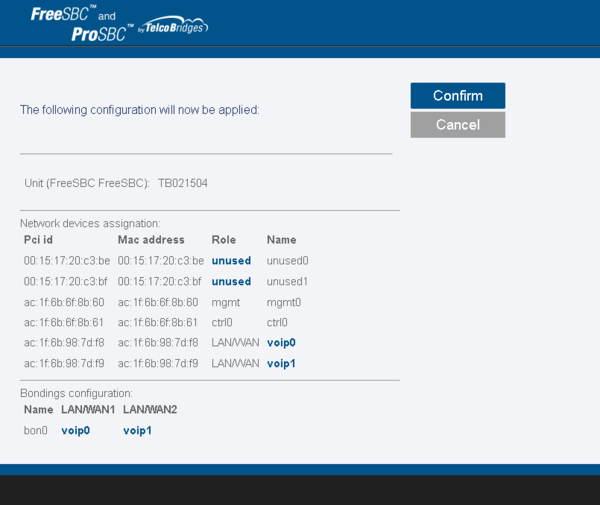The image size is (600, 505).
Task: Select Pci id ac:1f:6b:98:7d:f9
Action: coord(64,363)
